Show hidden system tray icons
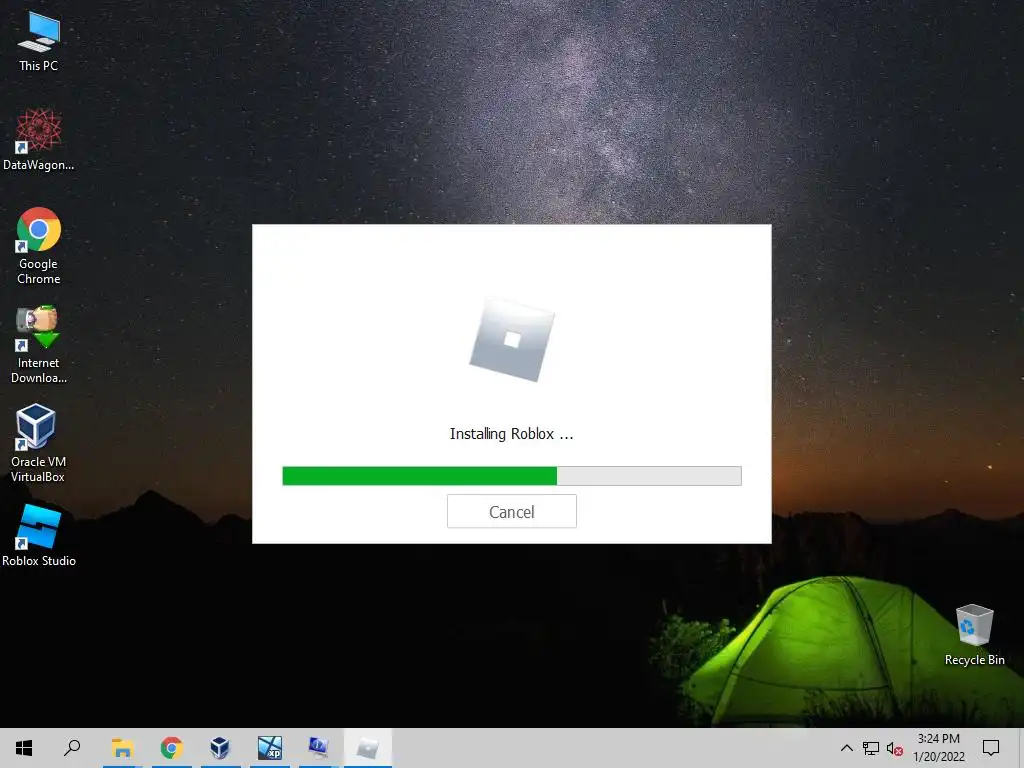This screenshot has height=768, width=1024. coord(846,748)
